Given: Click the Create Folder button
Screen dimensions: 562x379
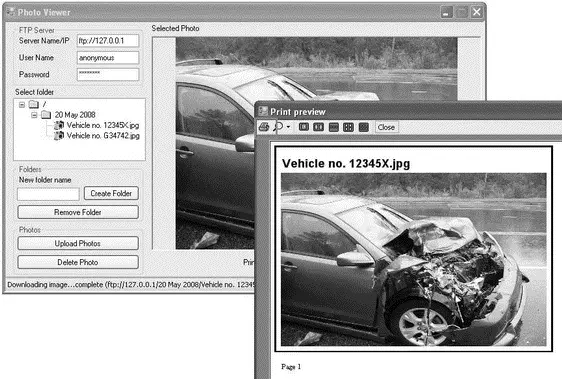Looking at the screenshot, I should pos(111,193).
